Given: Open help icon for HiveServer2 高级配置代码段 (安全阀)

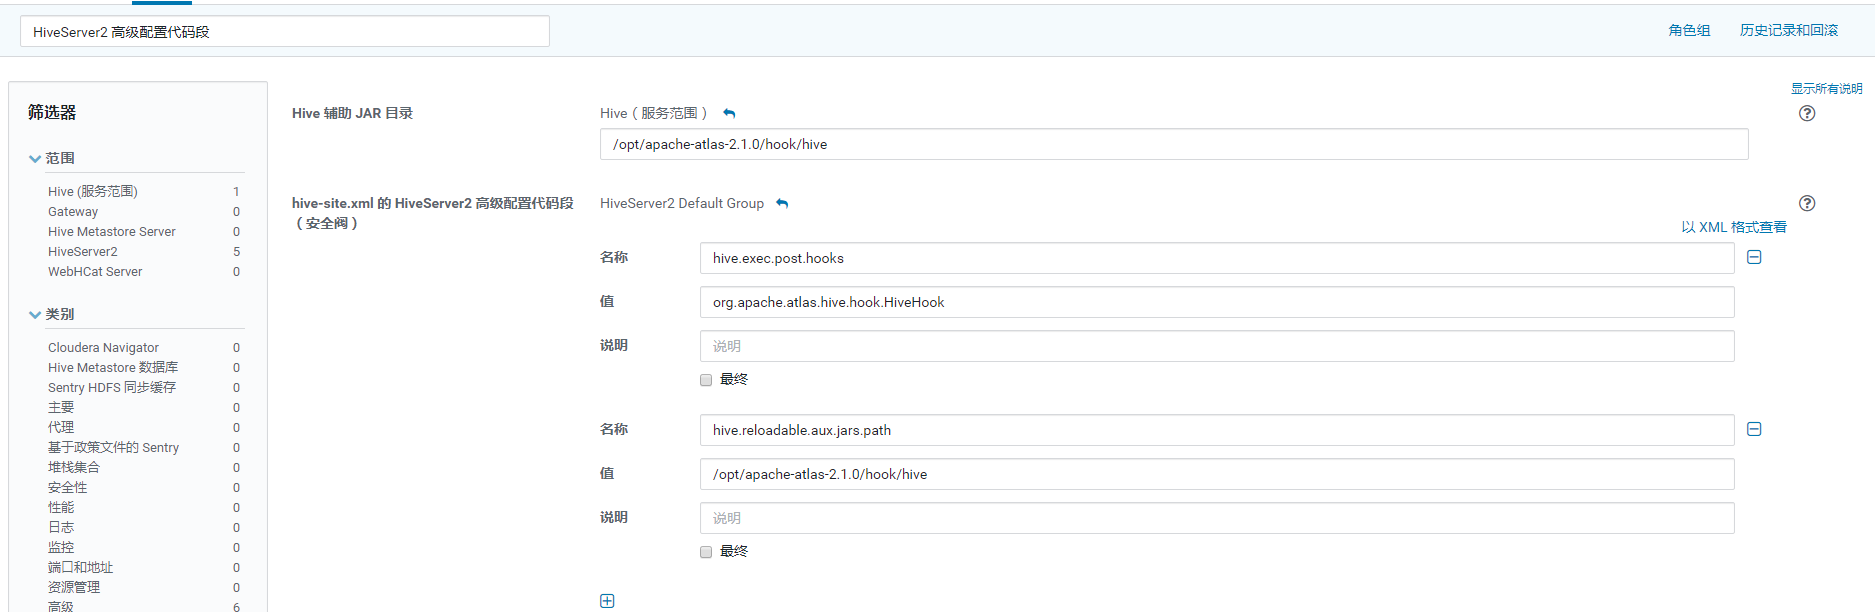Looking at the screenshot, I should (x=1807, y=203).
